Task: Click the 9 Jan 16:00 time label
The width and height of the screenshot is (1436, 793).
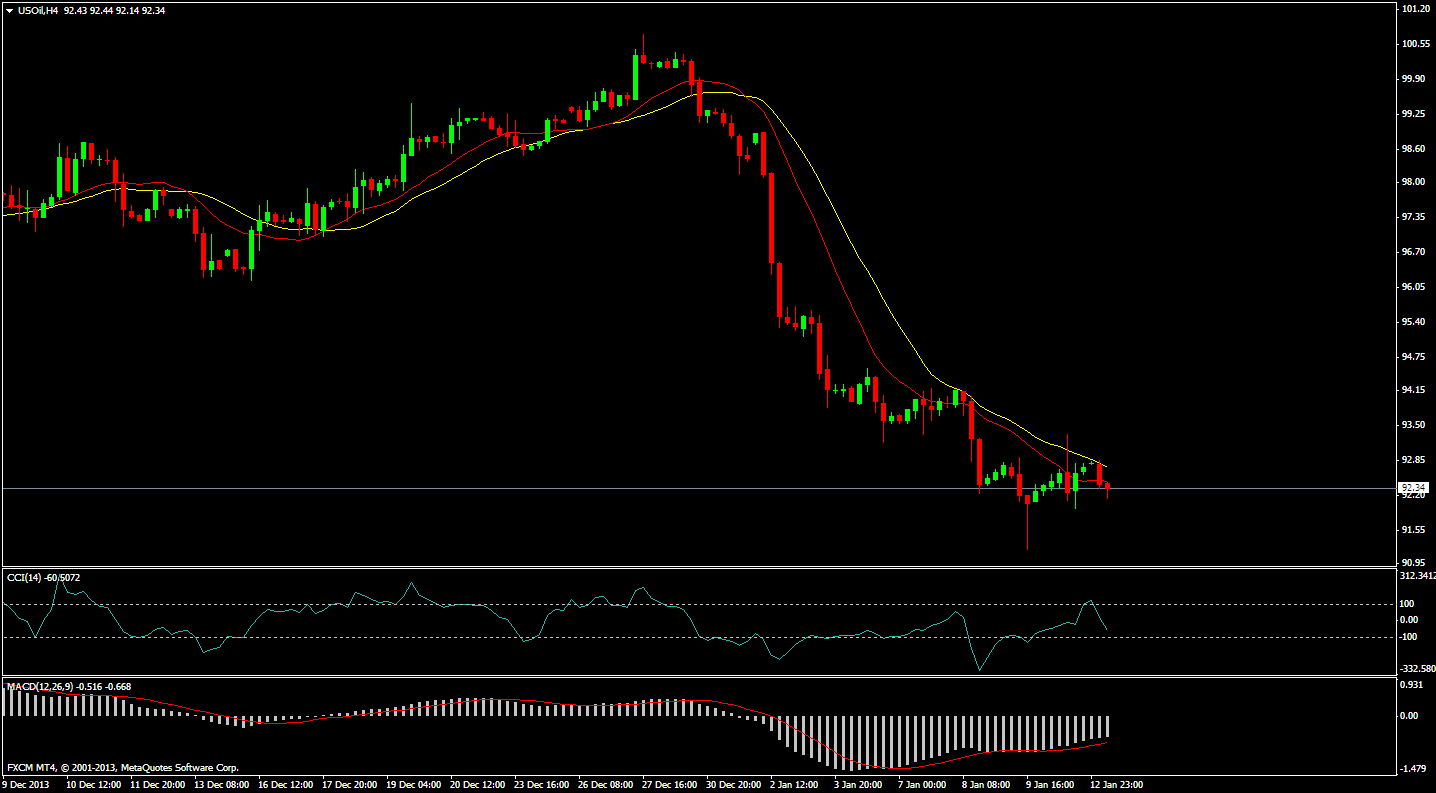Action: (x=1051, y=785)
